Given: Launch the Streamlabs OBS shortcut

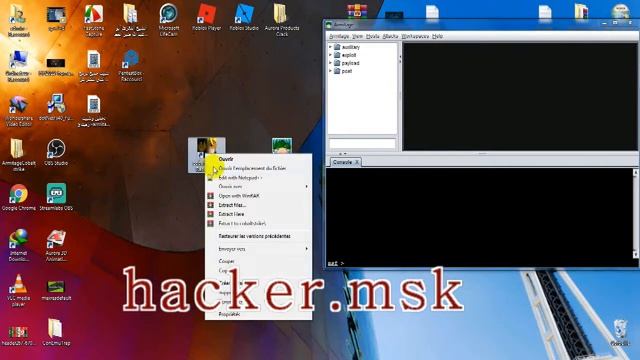Looking at the screenshot, I should pos(56,197).
